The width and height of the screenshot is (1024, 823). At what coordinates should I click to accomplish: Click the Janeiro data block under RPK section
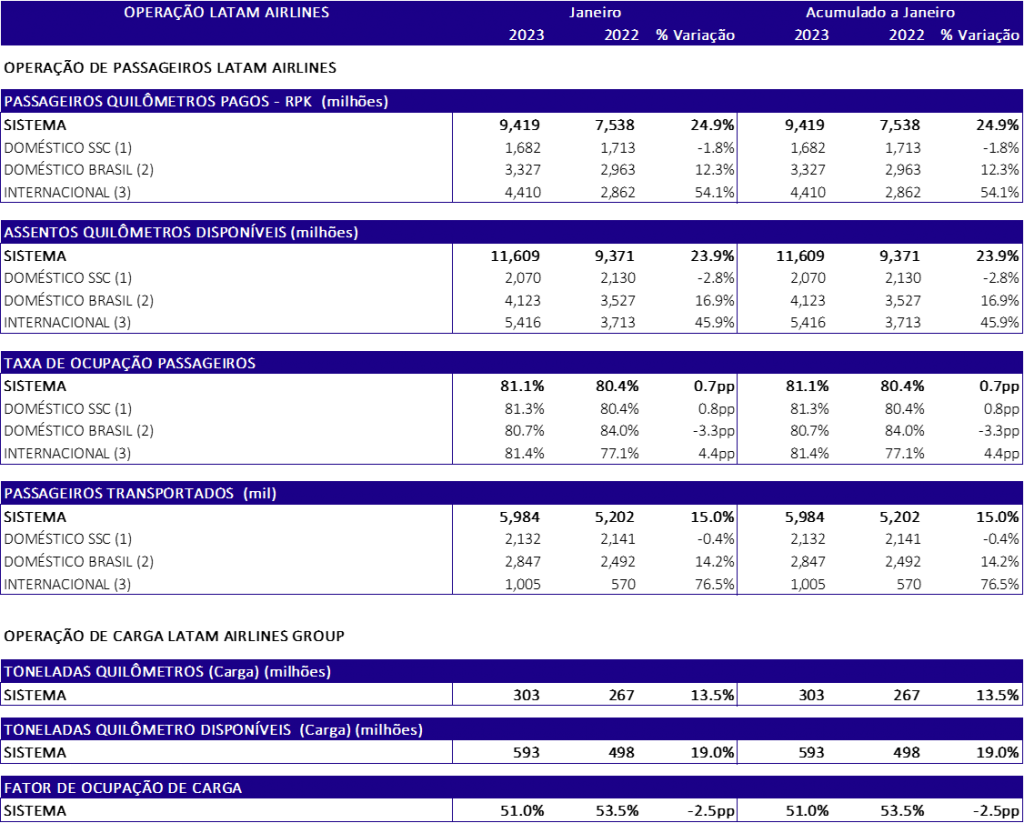point(594,157)
